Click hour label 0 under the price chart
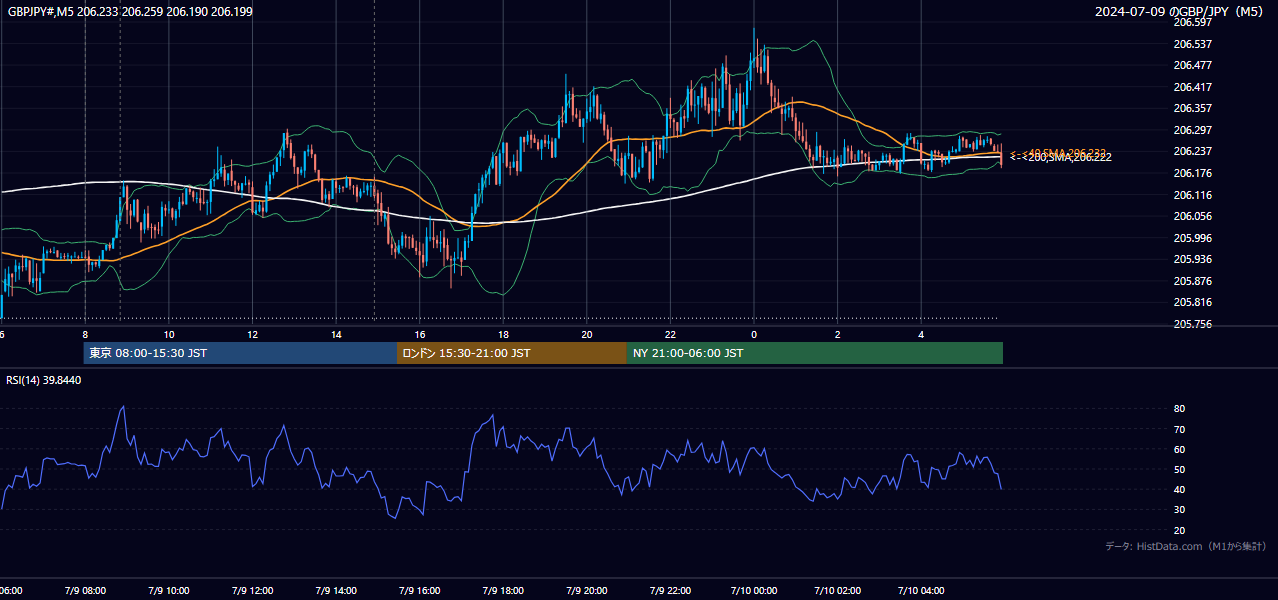Image resolution: width=1278 pixels, height=600 pixels. pyautogui.click(x=754, y=334)
